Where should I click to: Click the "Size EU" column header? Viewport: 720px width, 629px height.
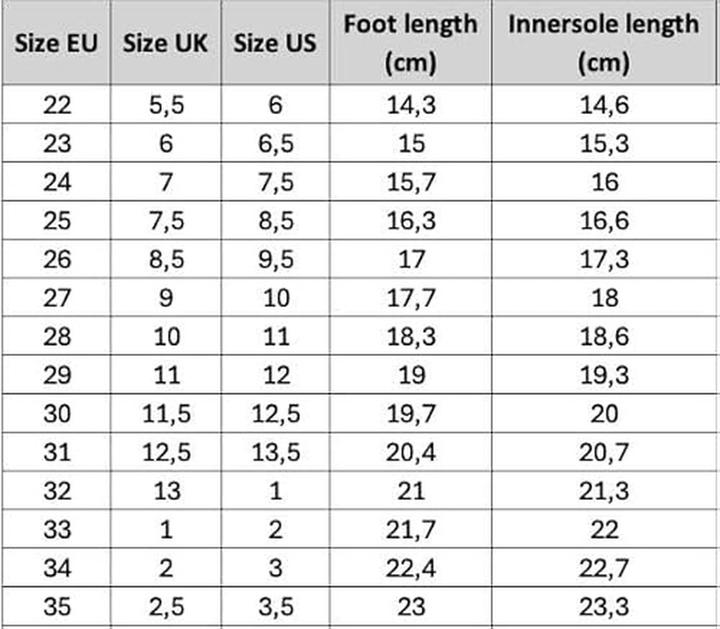(56, 45)
